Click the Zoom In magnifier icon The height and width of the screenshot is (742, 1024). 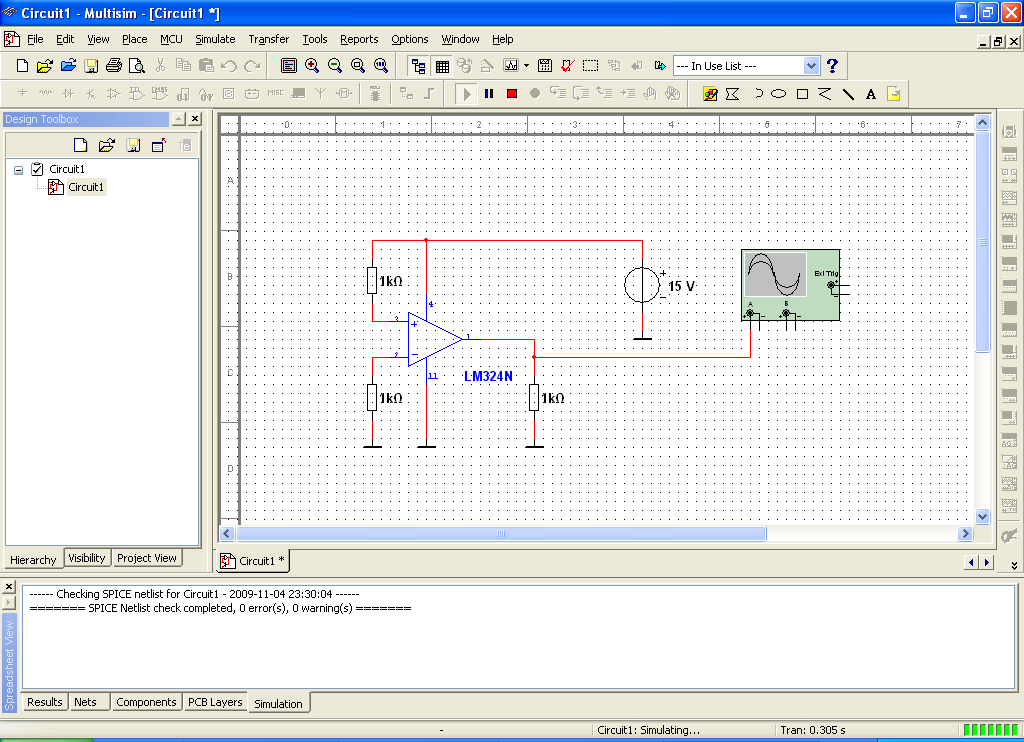coord(312,65)
